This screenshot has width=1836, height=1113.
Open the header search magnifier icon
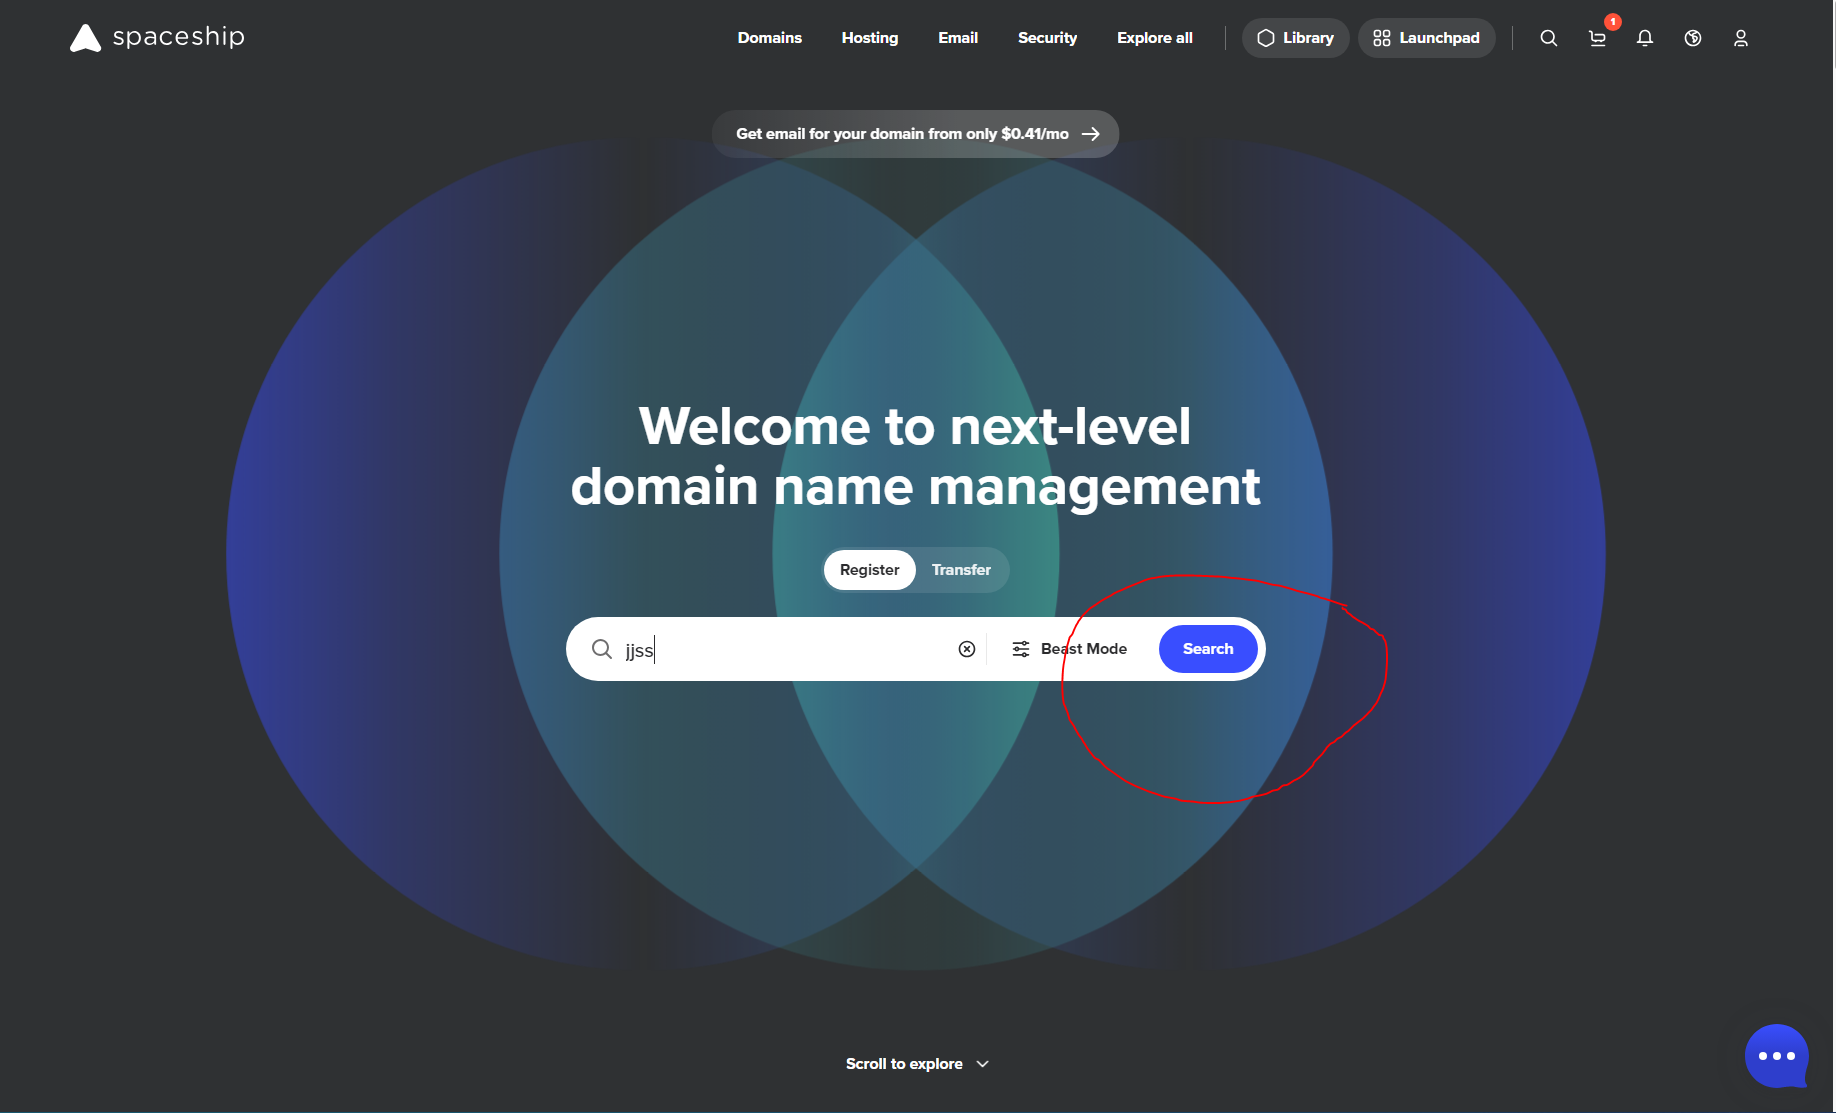click(x=1548, y=38)
